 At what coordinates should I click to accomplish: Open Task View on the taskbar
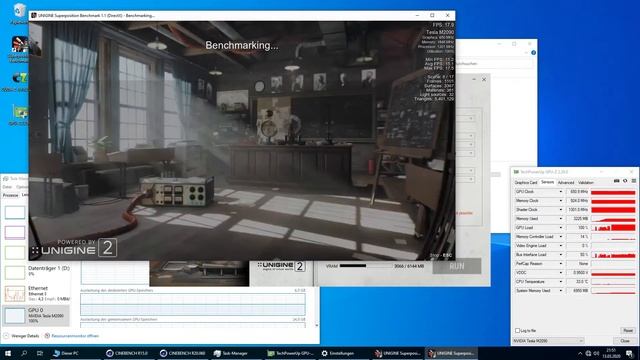[40, 353]
